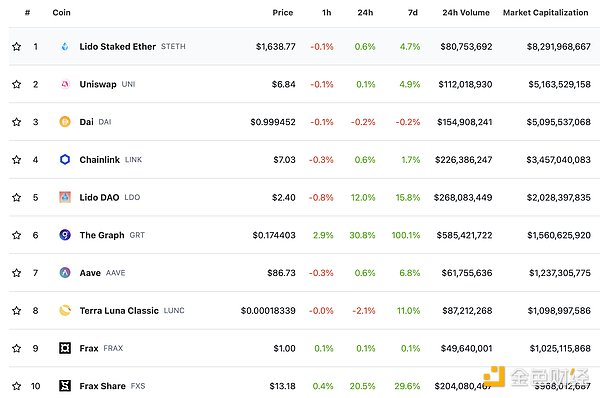Select The Graph logo icon

(65, 235)
